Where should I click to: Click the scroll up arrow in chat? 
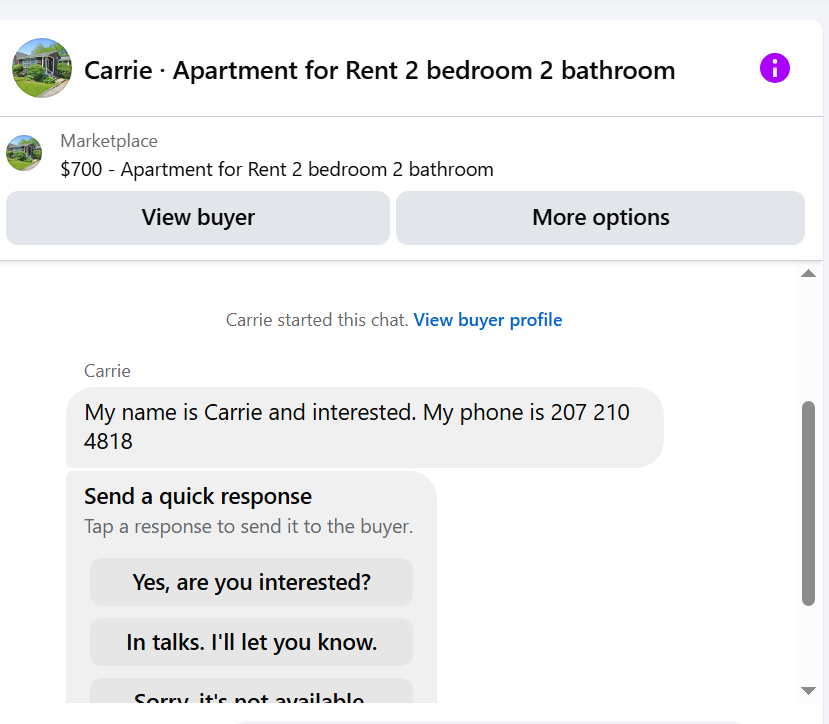coord(808,273)
